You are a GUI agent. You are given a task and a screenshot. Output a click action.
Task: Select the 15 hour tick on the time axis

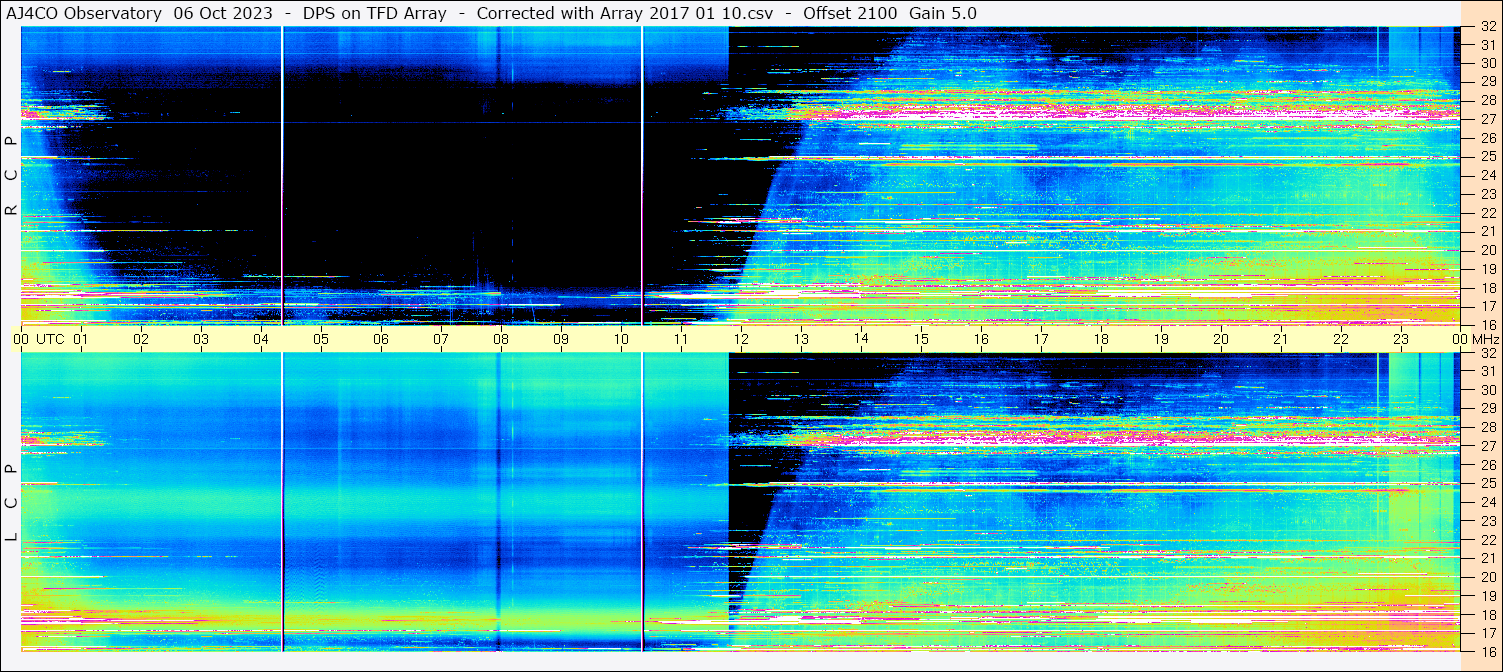tap(921, 339)
